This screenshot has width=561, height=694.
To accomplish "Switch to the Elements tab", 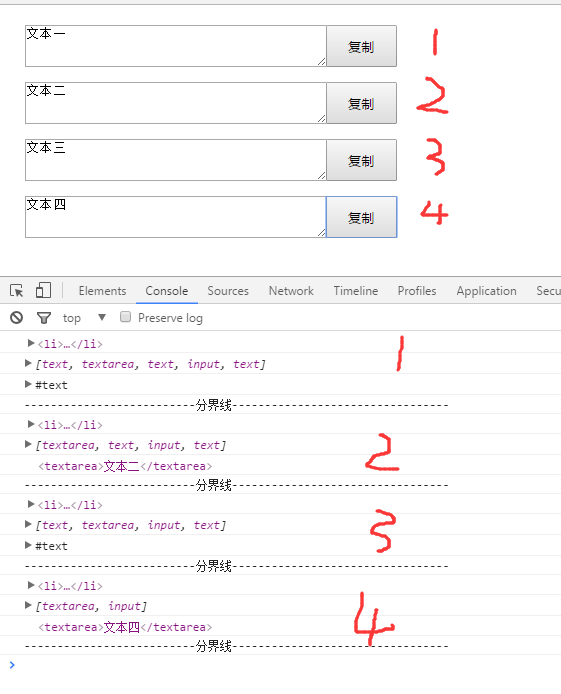I will click(x=102, y=291).
